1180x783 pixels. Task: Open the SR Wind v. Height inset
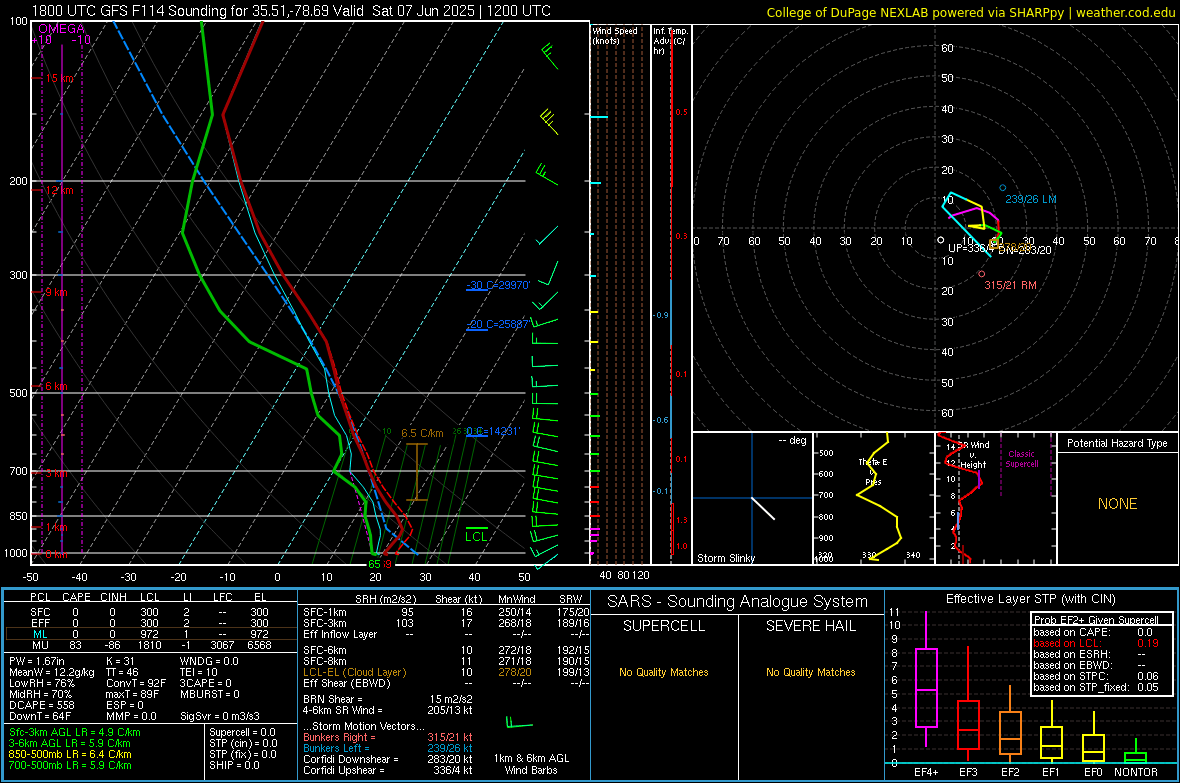[x=996, y=498]
